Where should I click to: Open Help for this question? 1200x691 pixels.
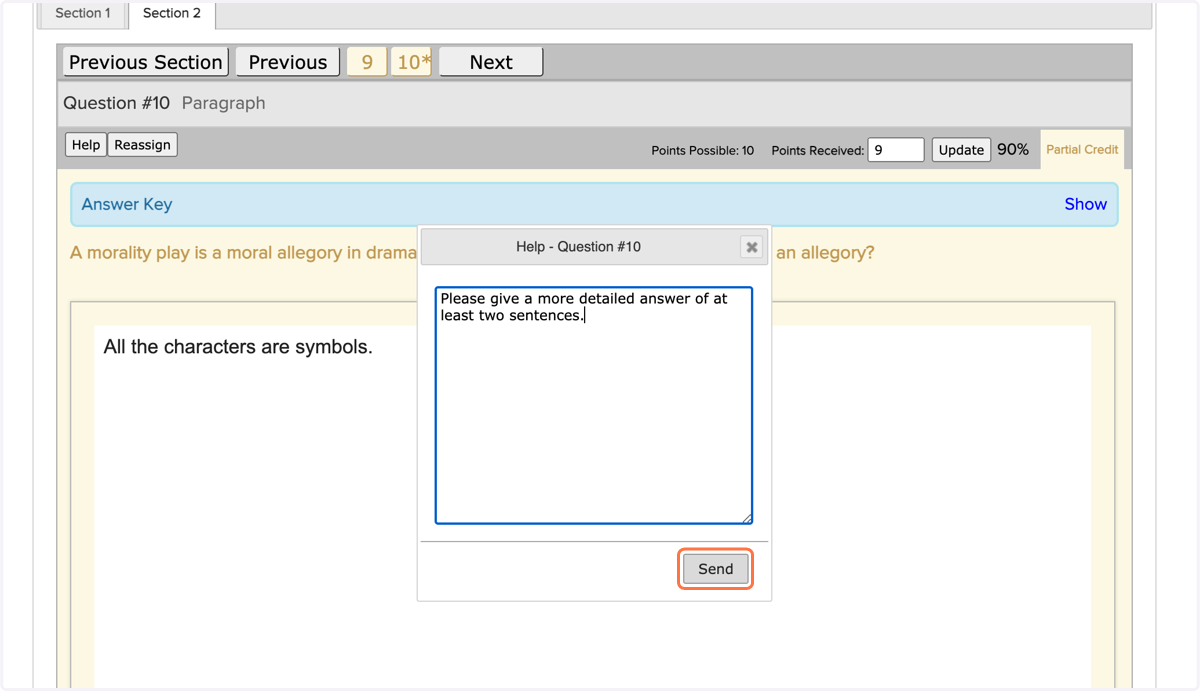[86, 145]
